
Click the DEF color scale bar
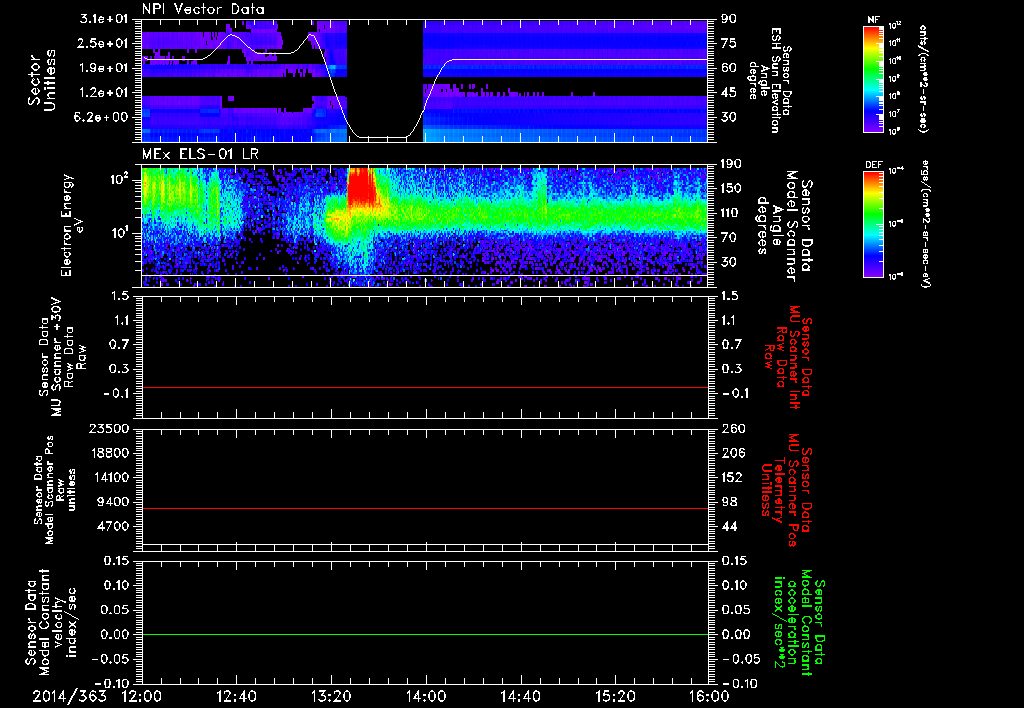pos(874,224)
